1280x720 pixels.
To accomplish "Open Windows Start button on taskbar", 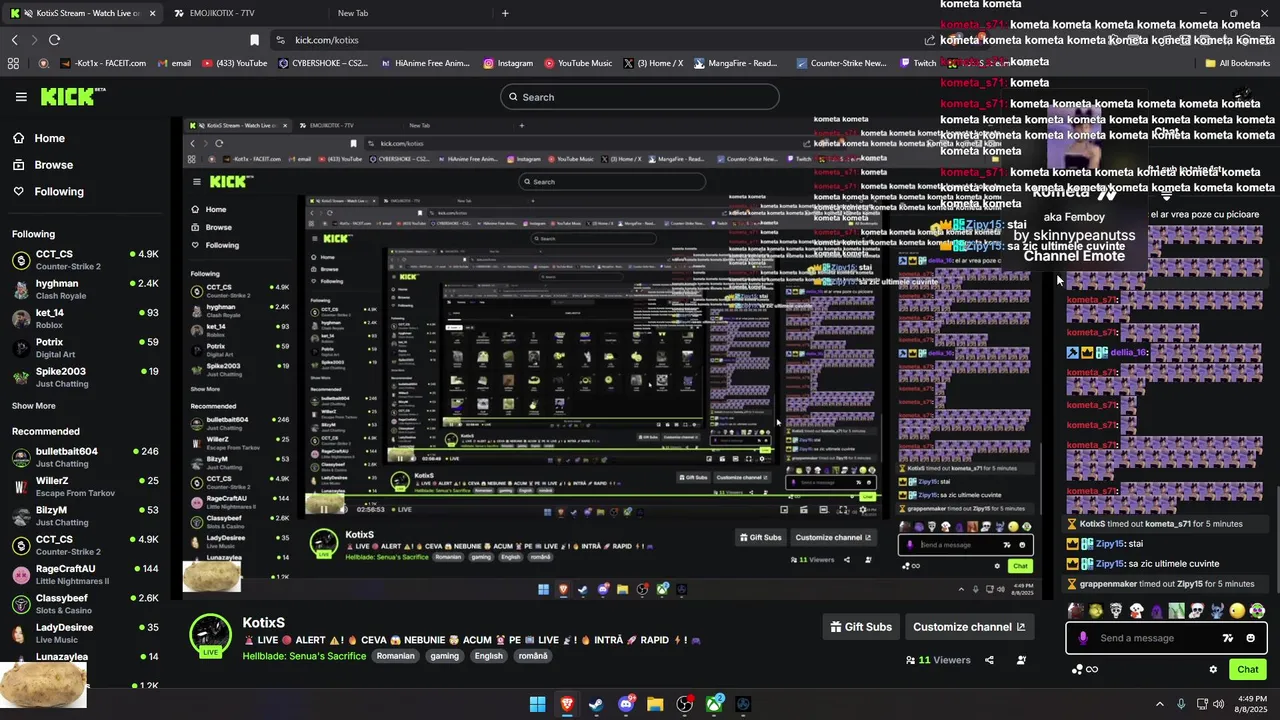I will (x=537, y=704).
